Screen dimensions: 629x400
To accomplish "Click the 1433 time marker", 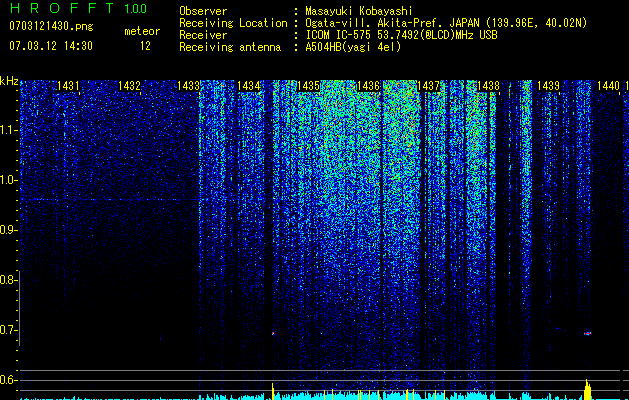I will tap(189, 86).
